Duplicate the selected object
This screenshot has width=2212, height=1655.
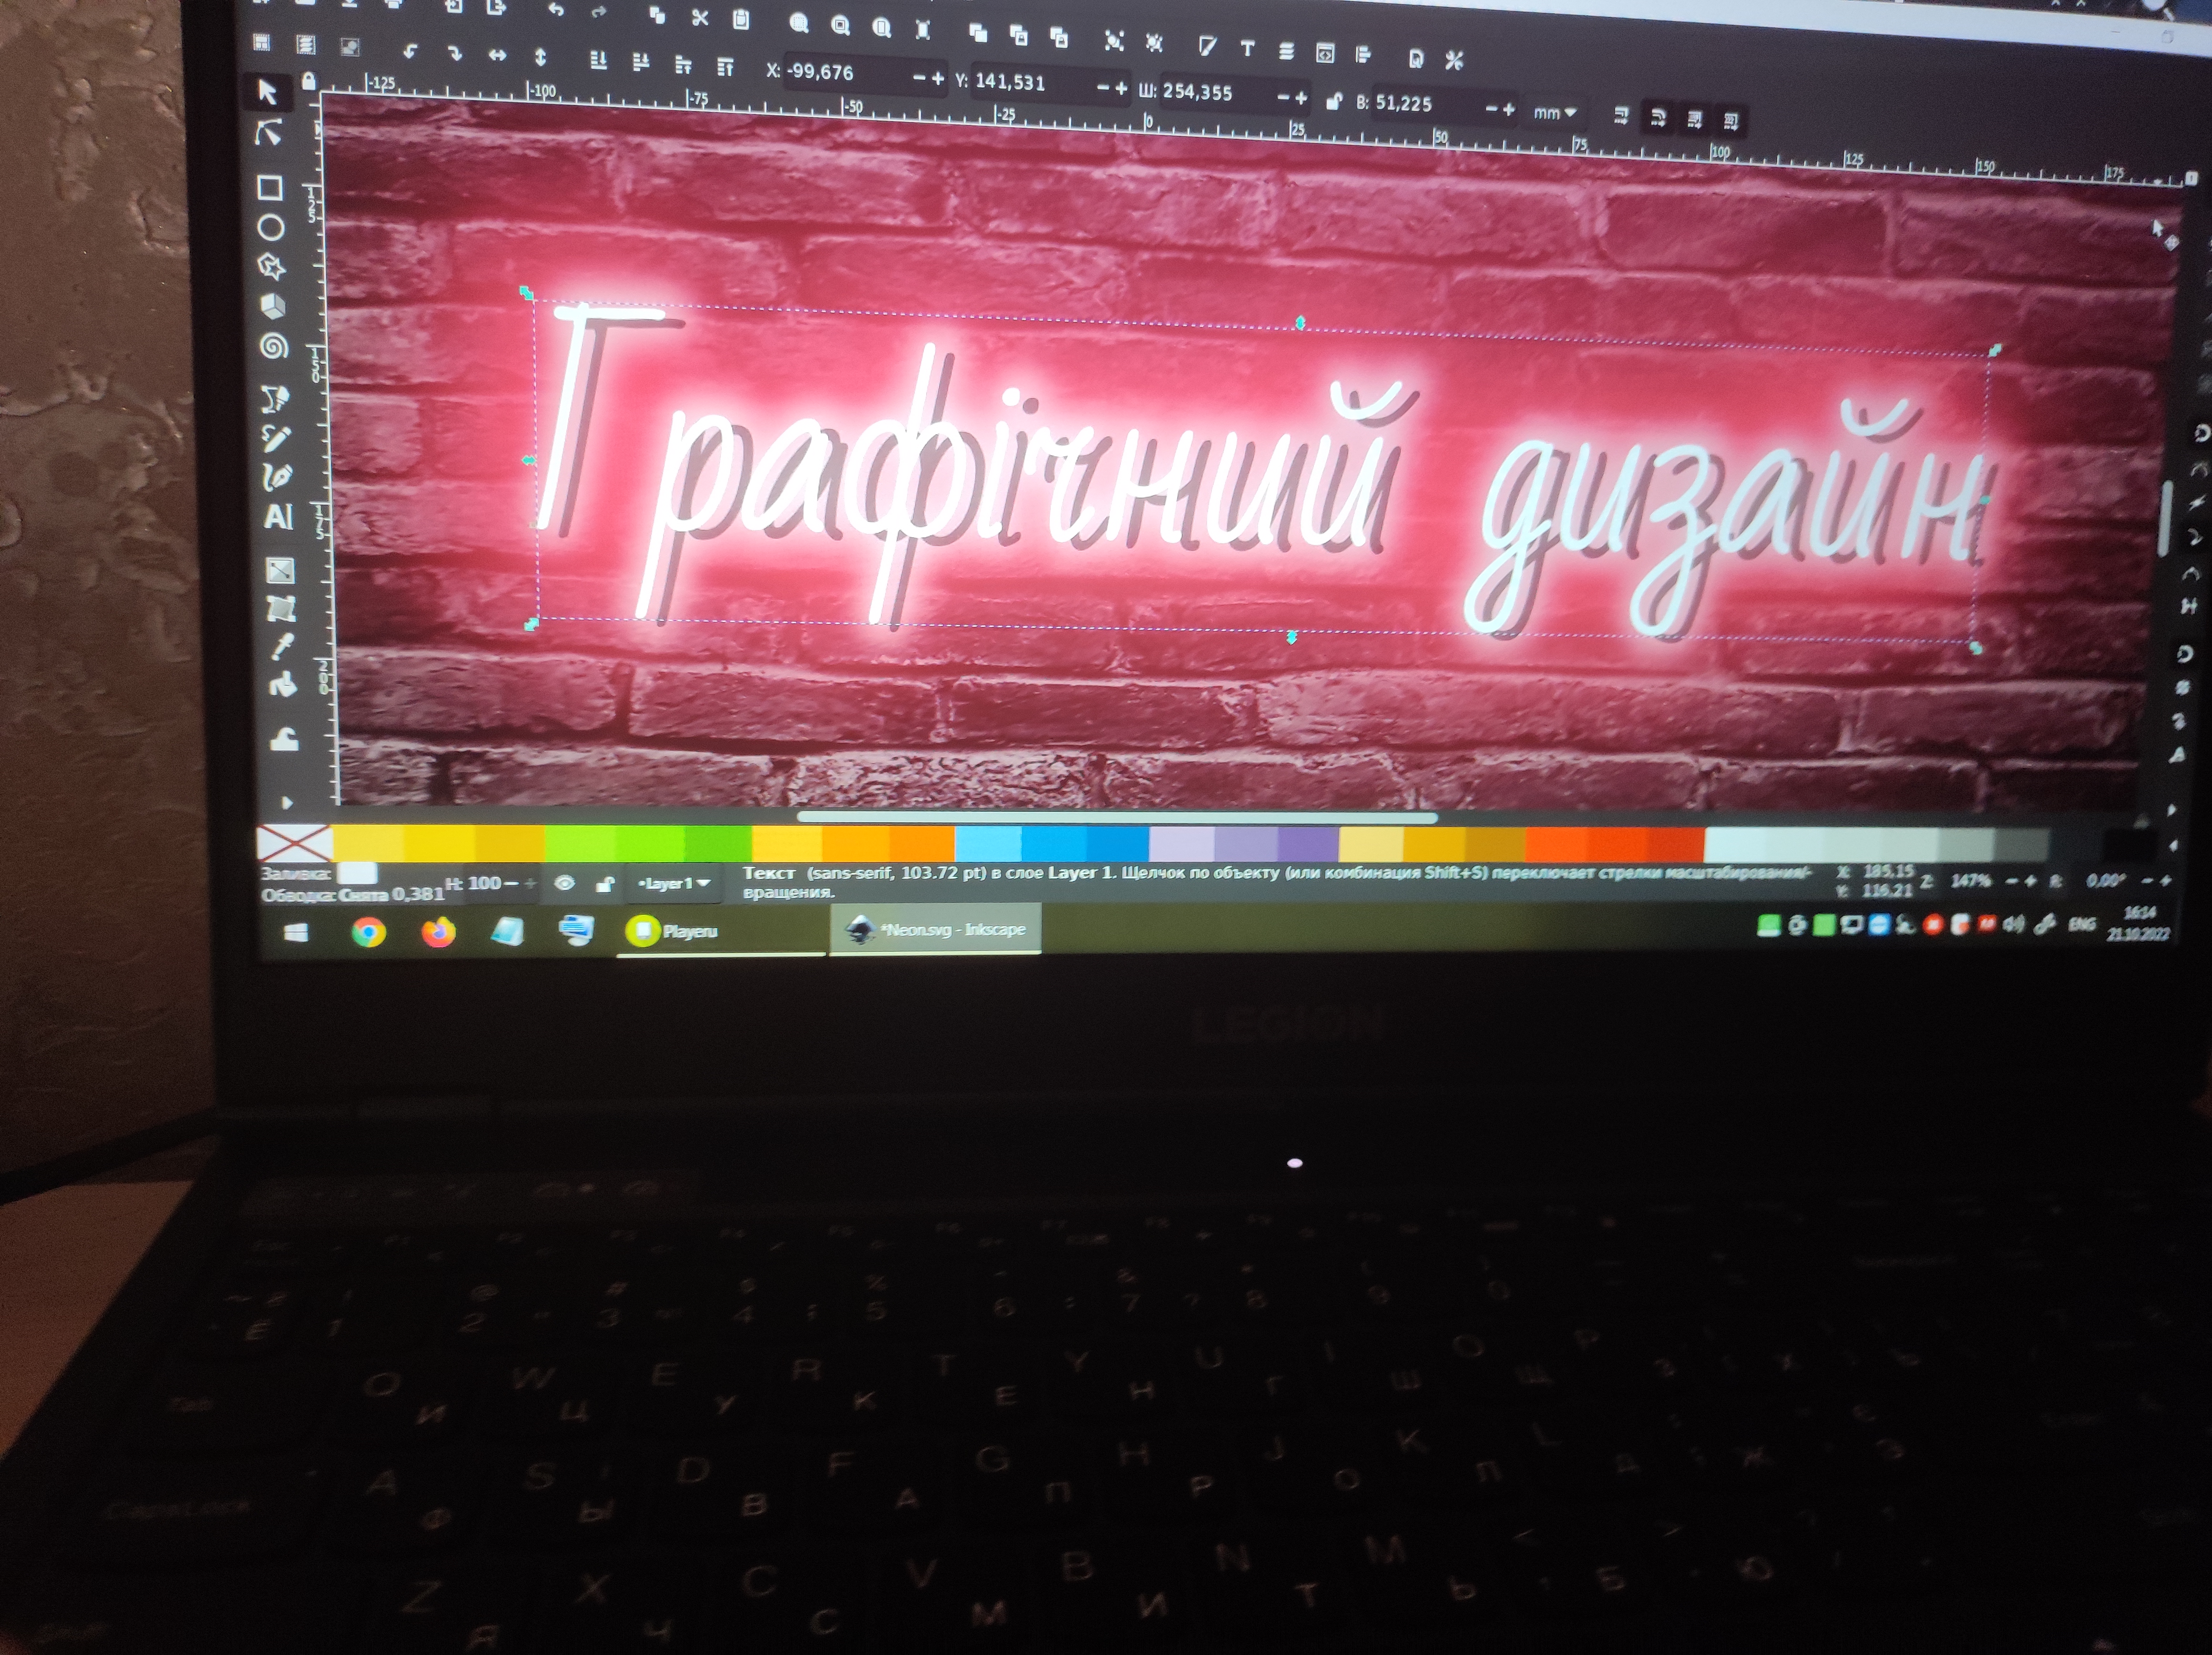(978, 33)
